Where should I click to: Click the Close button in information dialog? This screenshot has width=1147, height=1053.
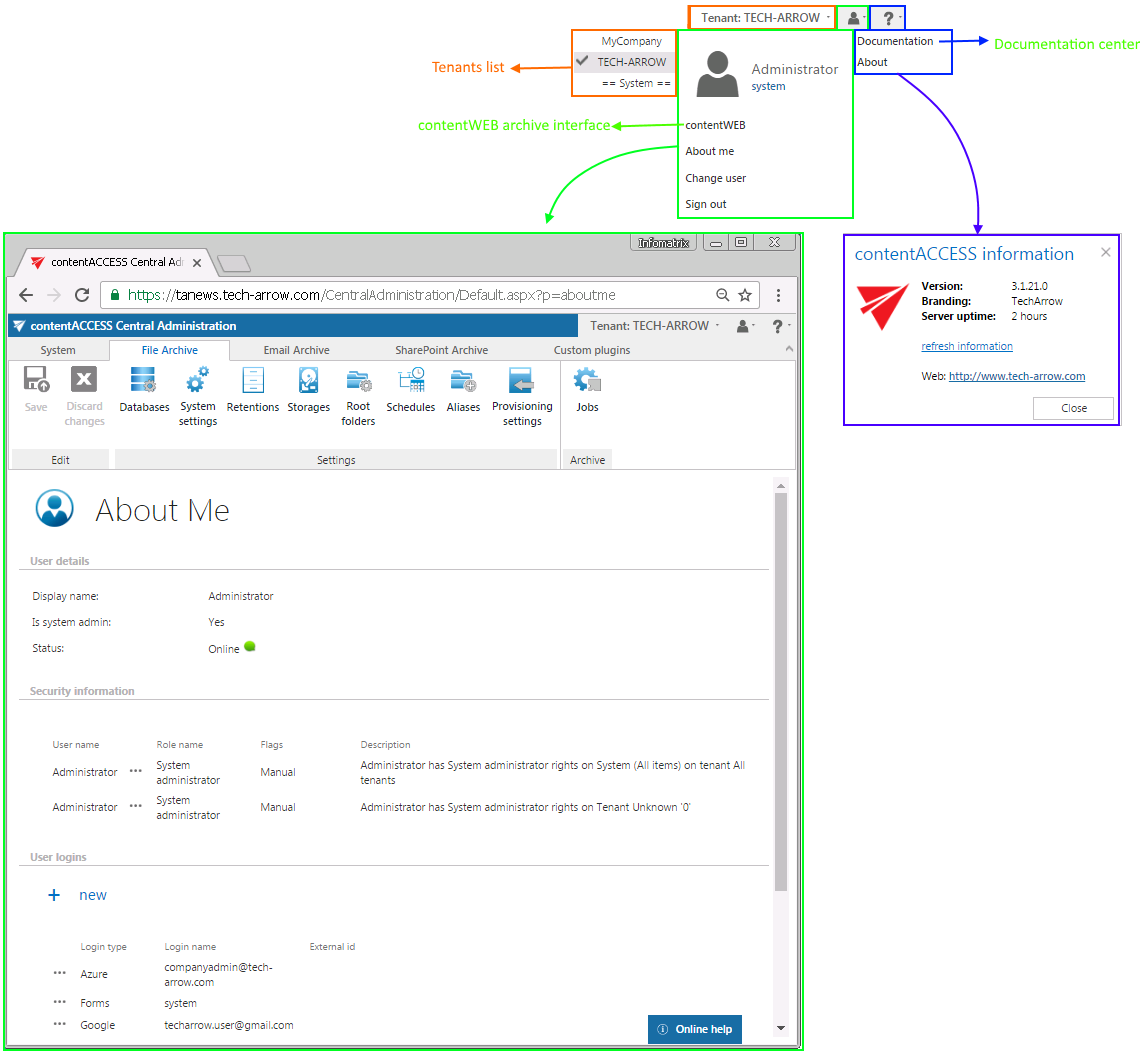[x=1073, y=408]
